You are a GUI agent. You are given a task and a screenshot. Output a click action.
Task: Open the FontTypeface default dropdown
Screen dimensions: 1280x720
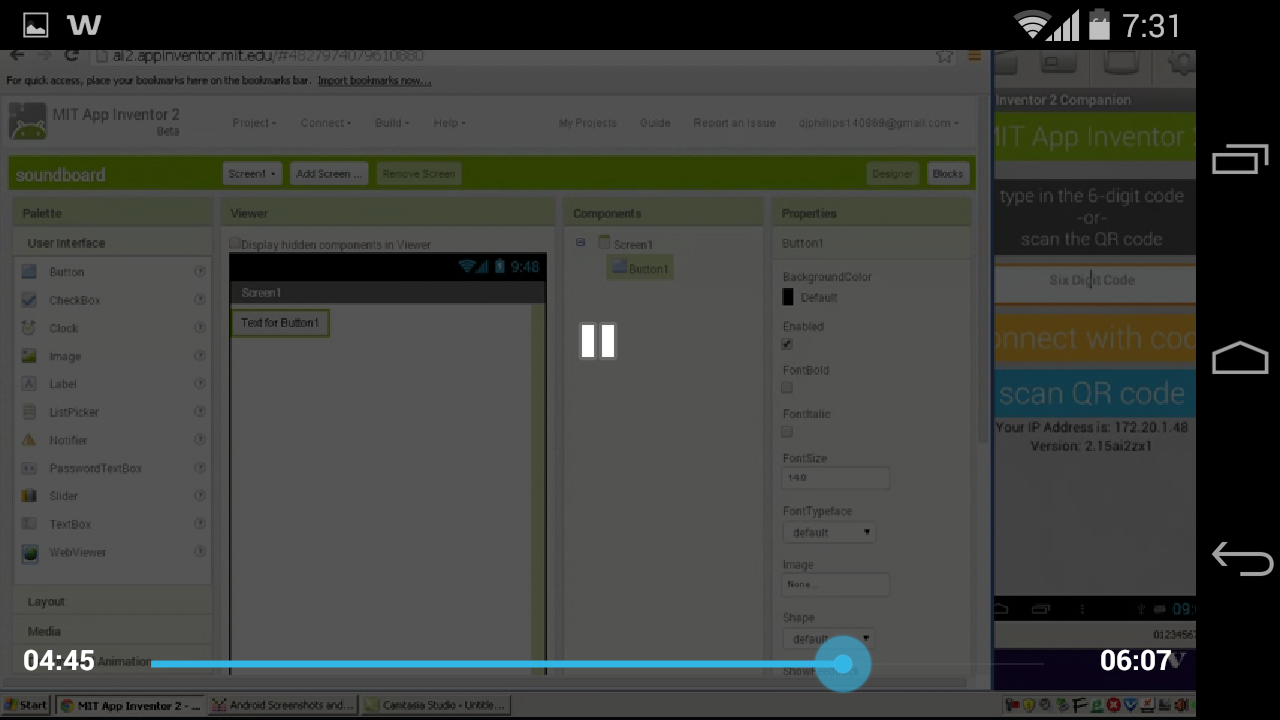click(x=830, y=533)
